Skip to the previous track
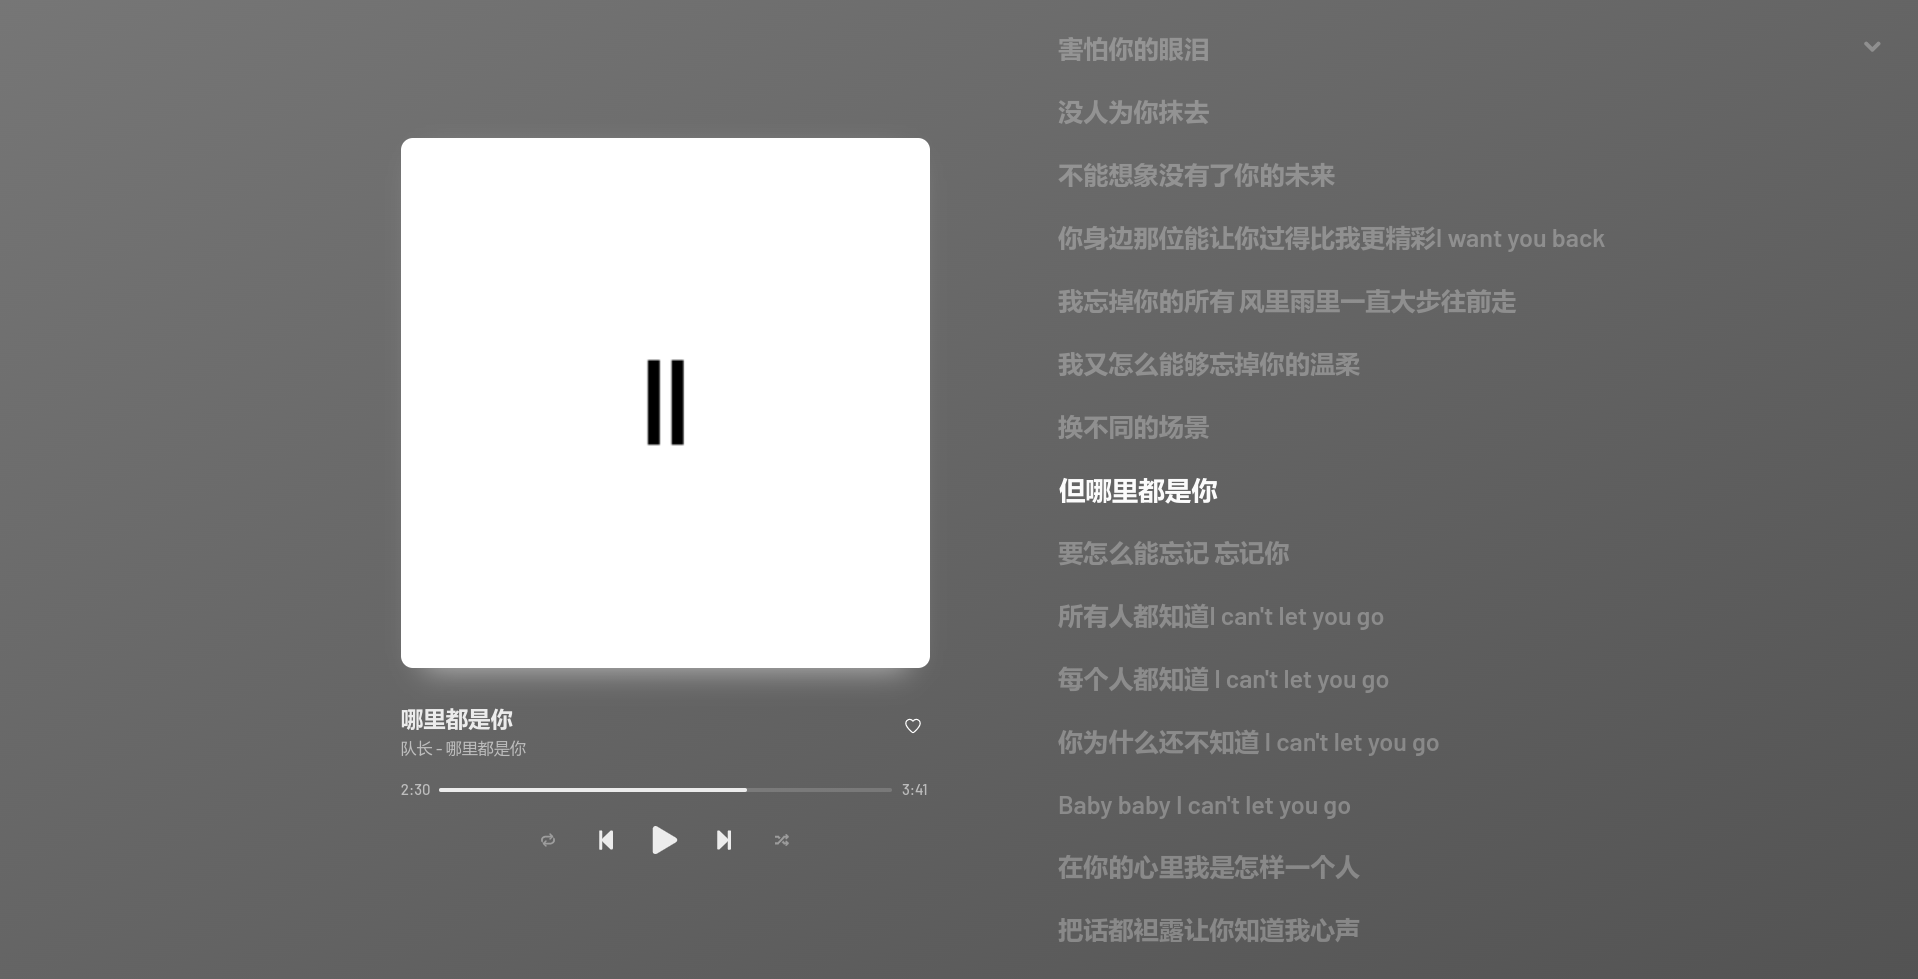This screenshot has width=1918, height=979. coord(606,840)
